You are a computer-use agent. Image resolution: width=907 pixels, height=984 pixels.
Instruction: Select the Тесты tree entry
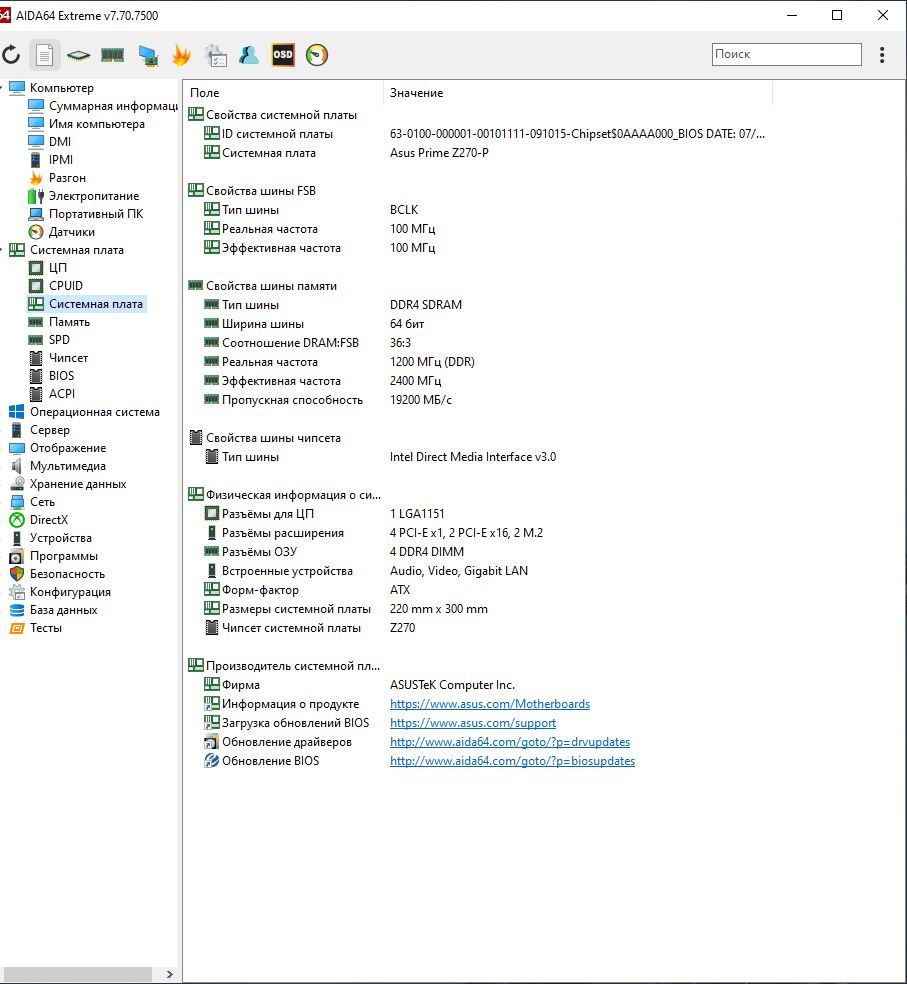tap(46, 628)
